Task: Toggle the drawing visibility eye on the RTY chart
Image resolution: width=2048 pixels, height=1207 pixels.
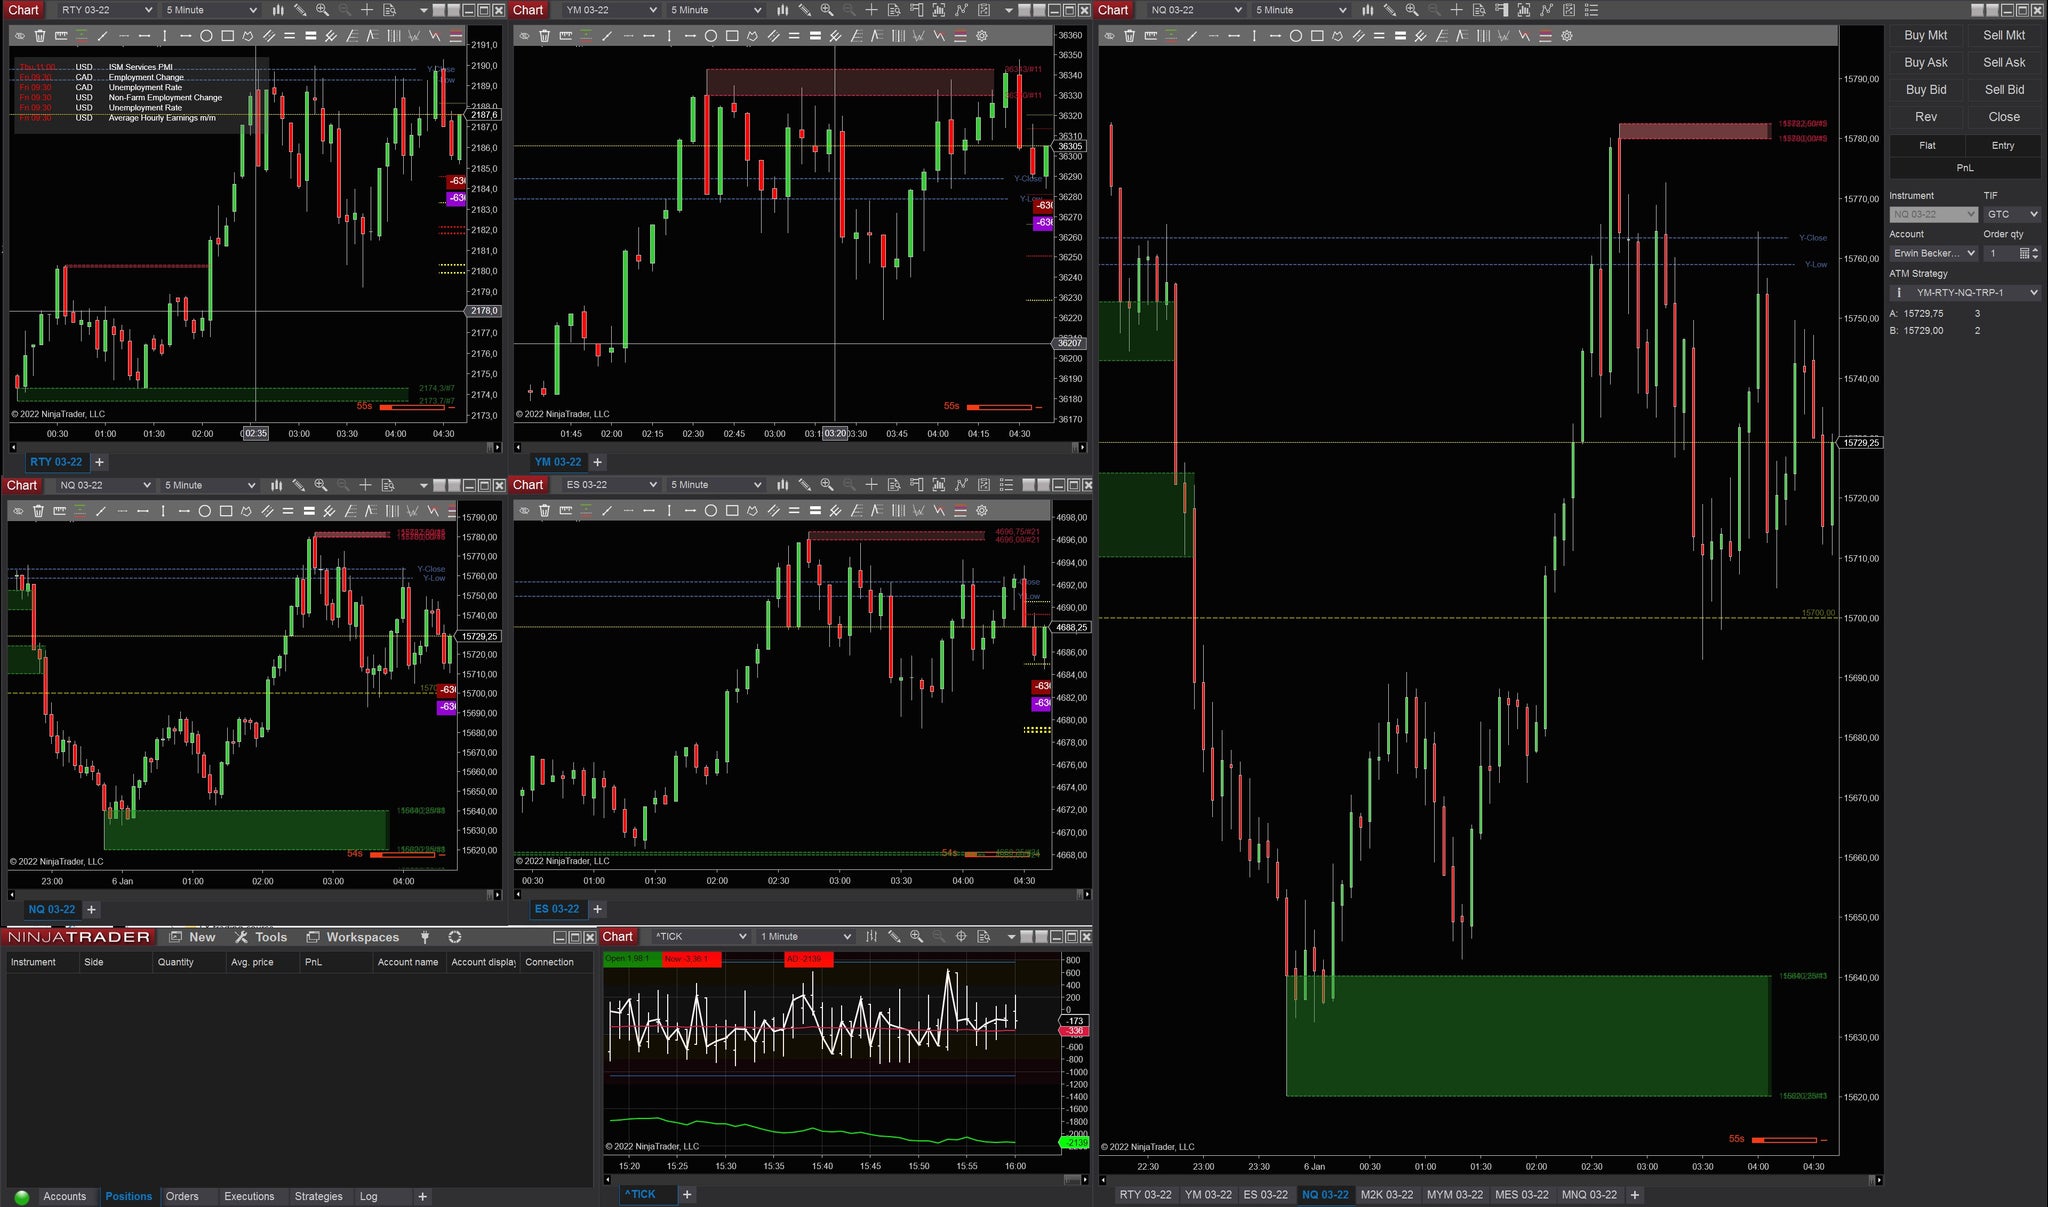Action: coord(19,36)
